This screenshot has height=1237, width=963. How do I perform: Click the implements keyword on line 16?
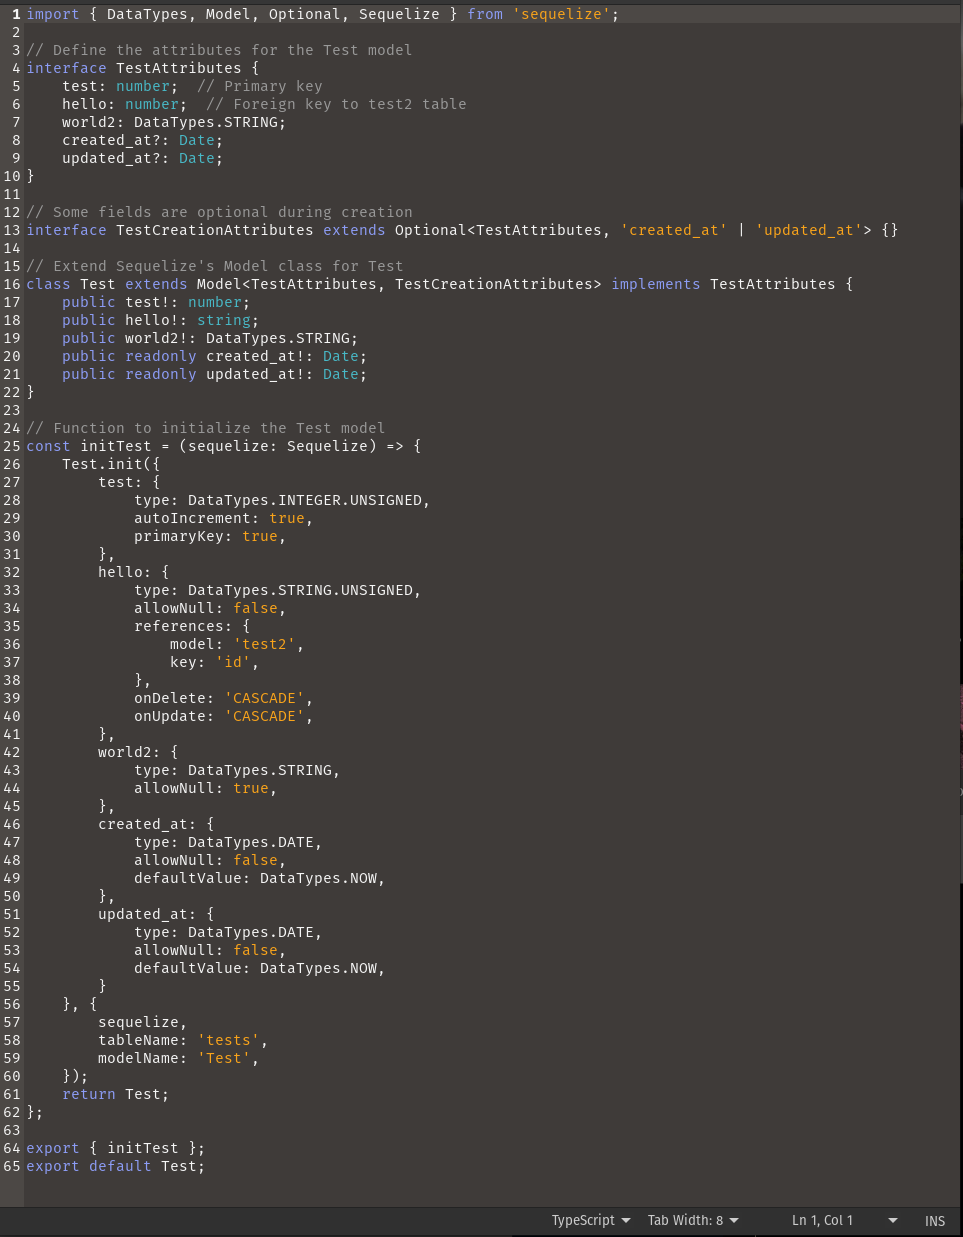(656, 284)
